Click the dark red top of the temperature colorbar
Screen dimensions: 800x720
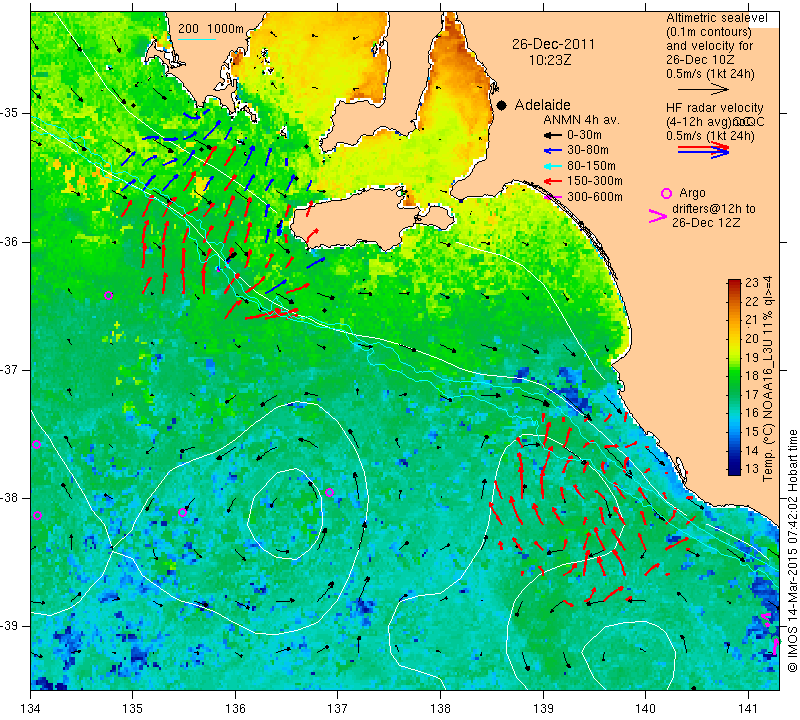point(734,284)
